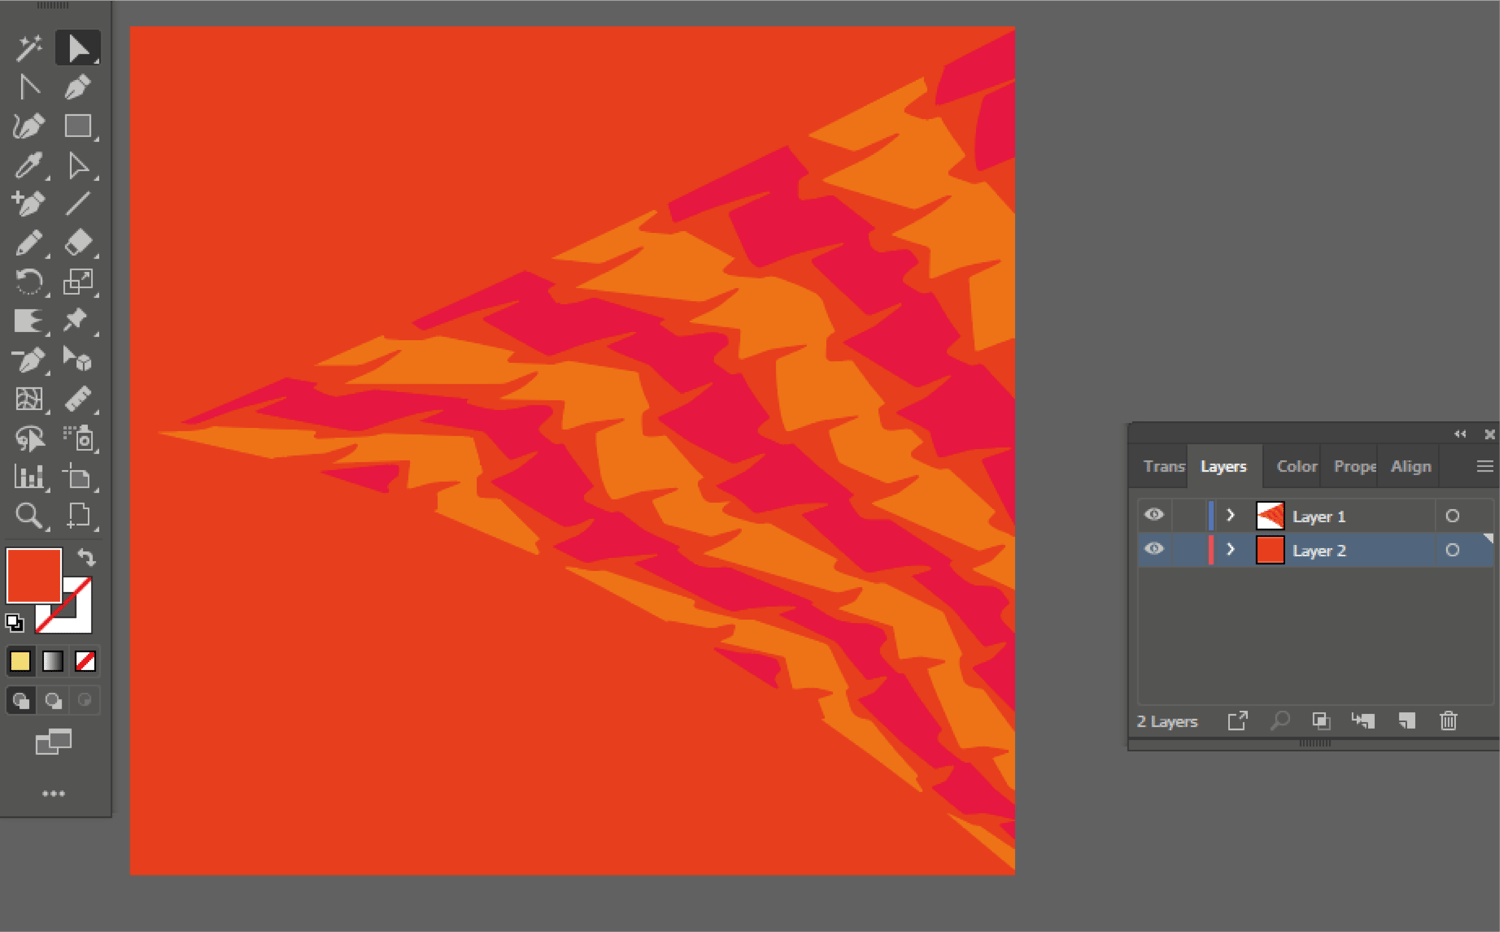
Task: Click Layer 2 thumbnail
Action: coord(1270,550)
